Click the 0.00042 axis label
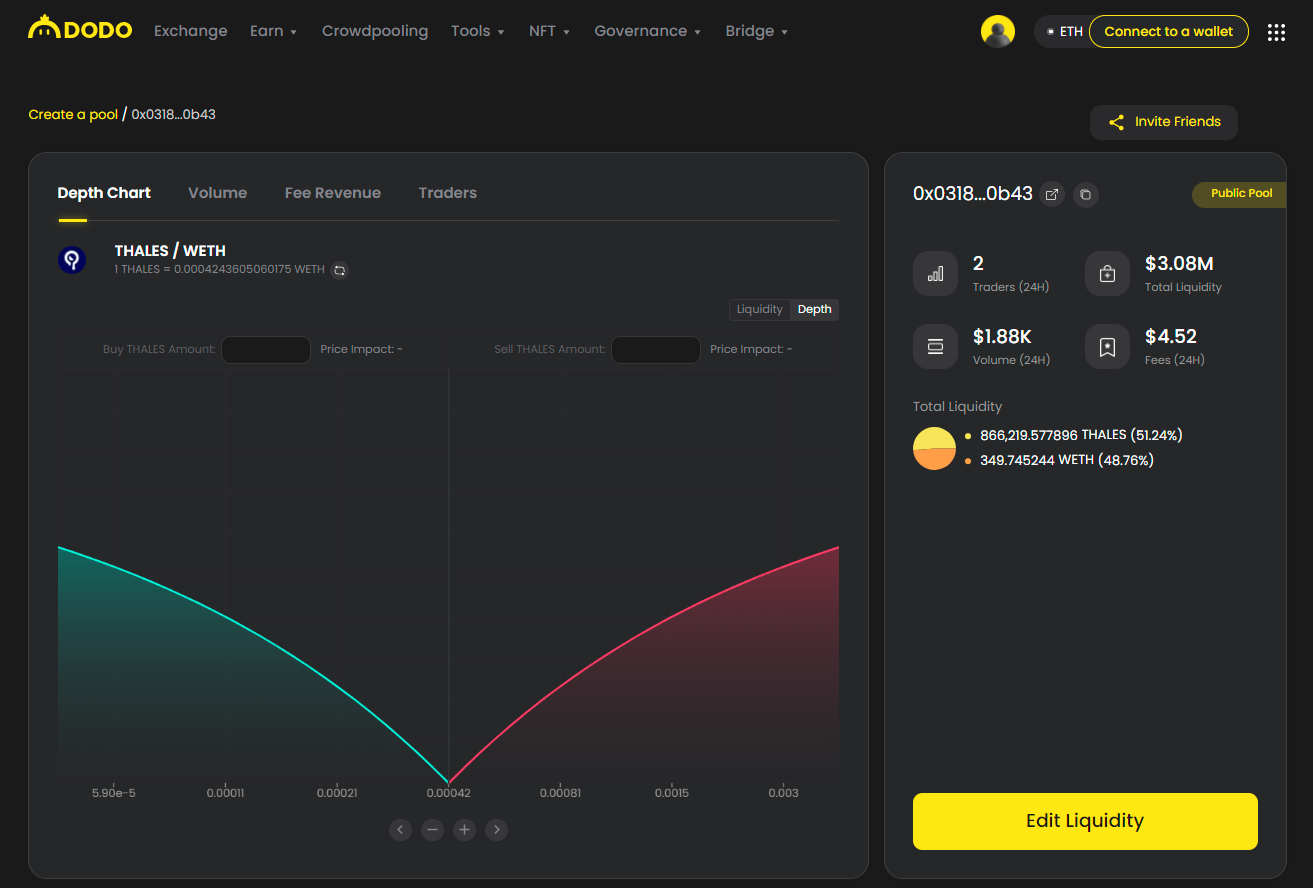Screen dimensions: 1313x888 [449, 793]
